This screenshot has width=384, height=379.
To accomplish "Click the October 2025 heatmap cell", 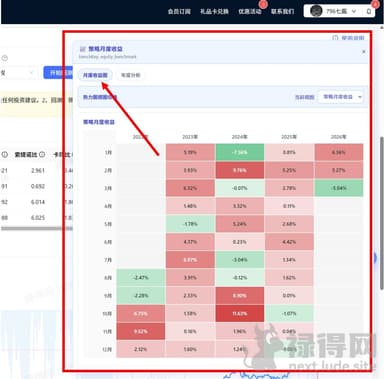I will pos(289,314).
